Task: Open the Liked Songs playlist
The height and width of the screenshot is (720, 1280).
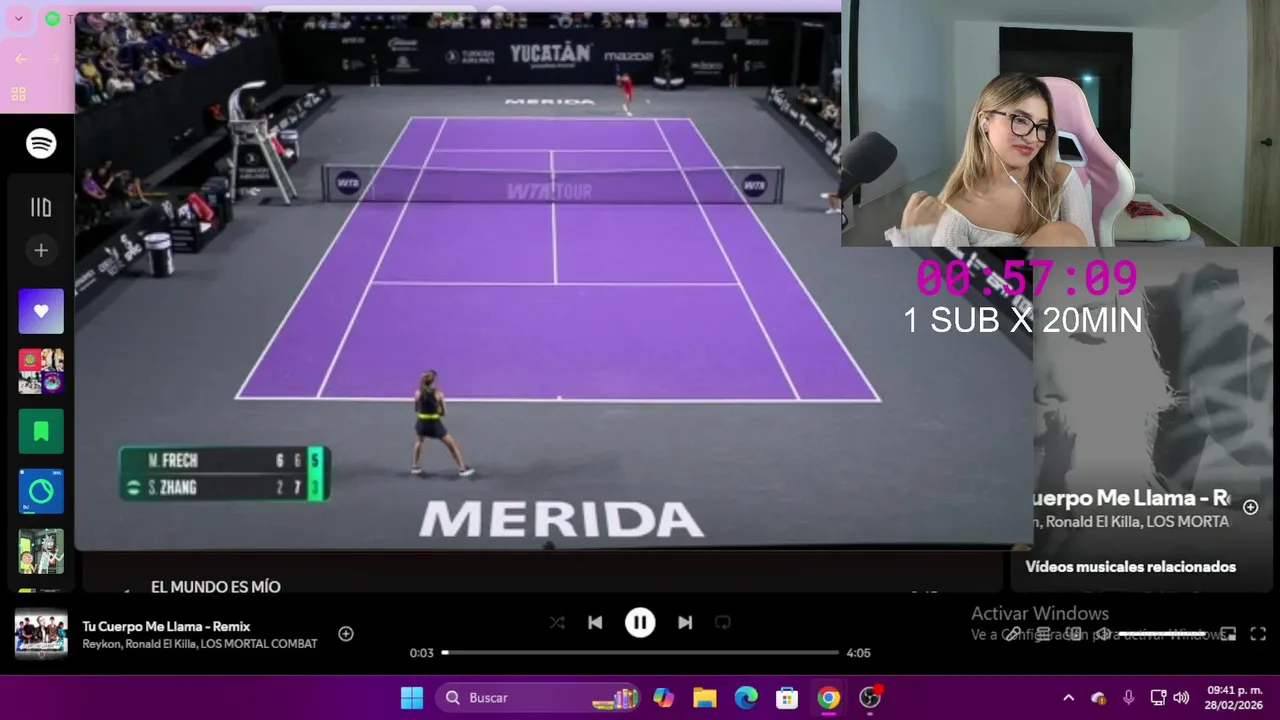Action: click(41, 311)
